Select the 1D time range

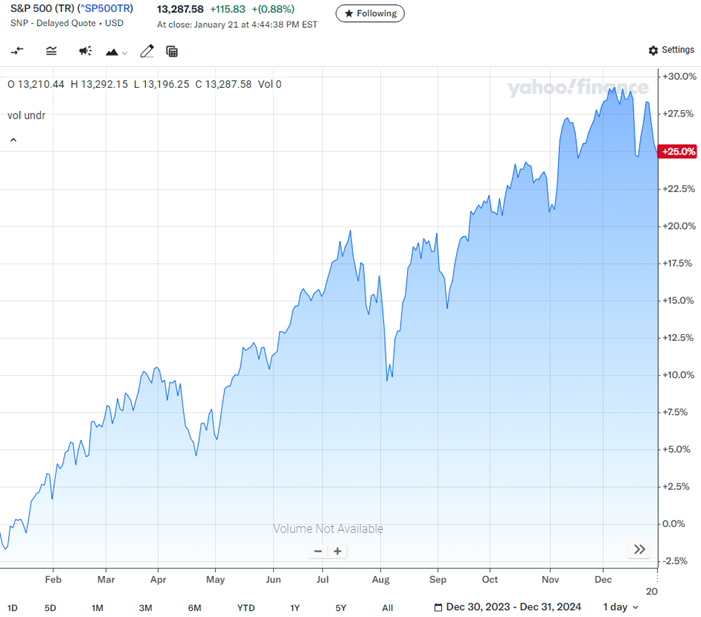coord(13,608)
